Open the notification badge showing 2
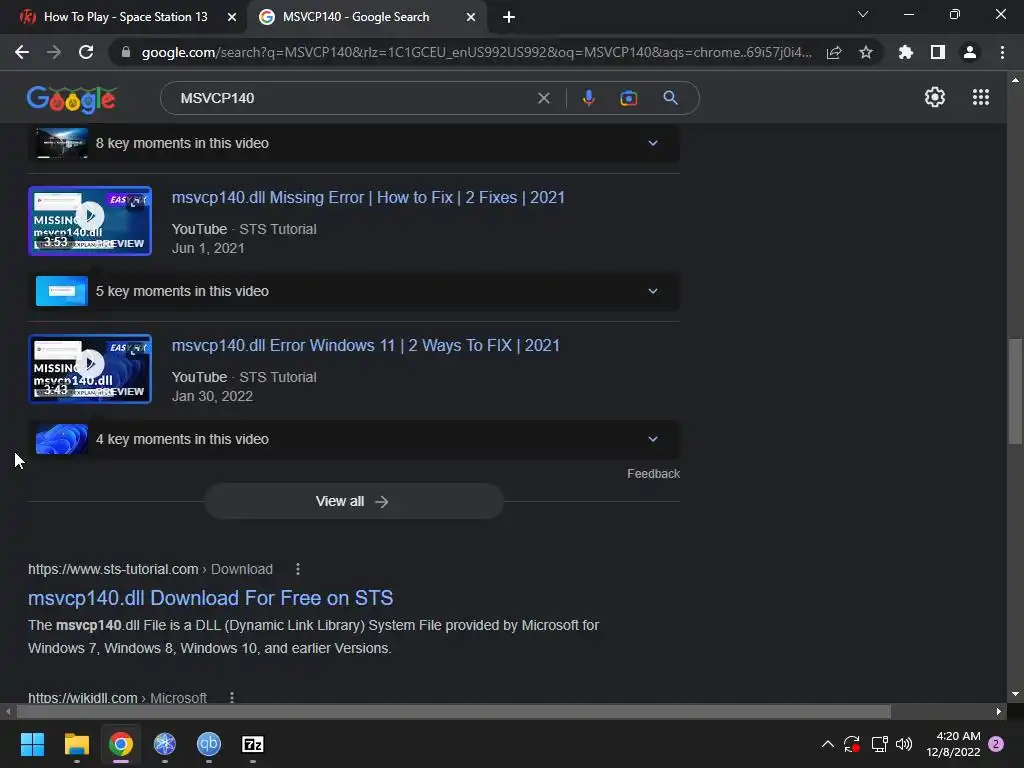The image size is (1024, 768). pos(996,744)
